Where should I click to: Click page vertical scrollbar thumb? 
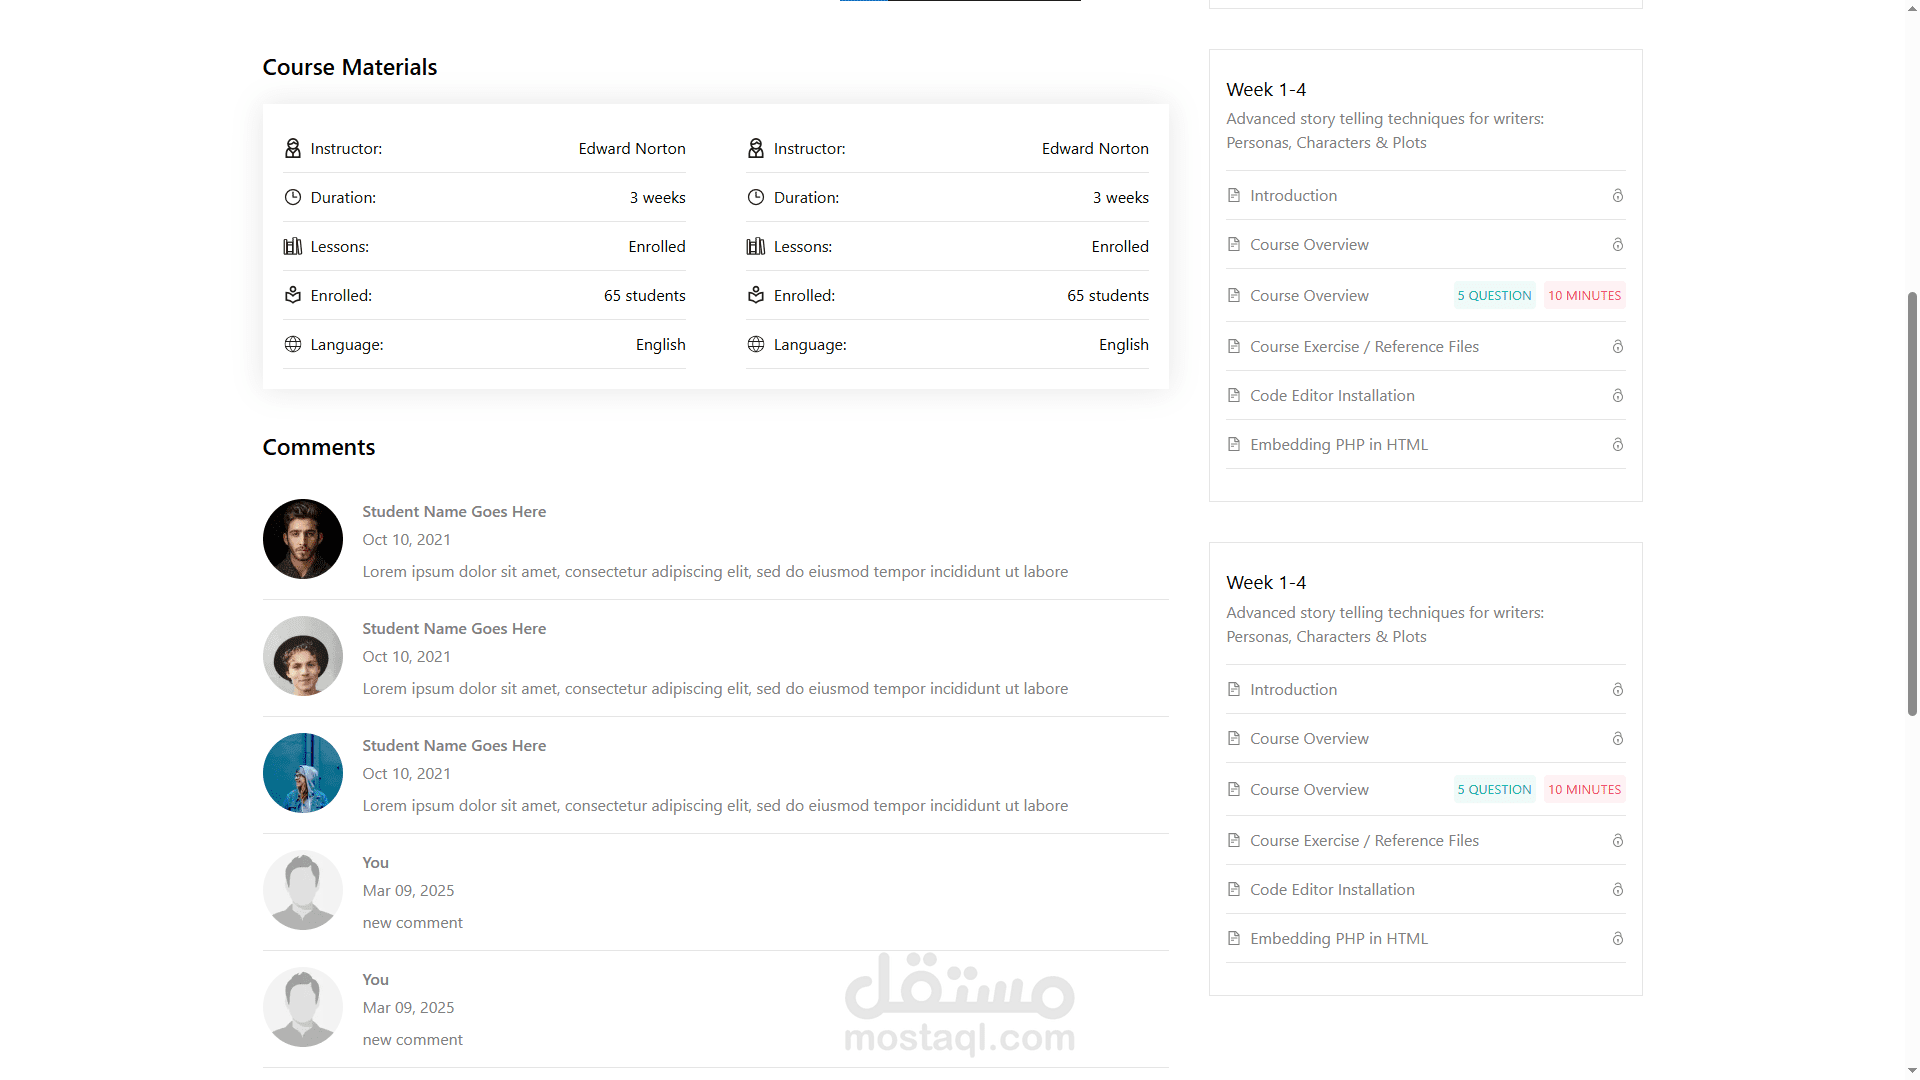tap(1912, 505)
